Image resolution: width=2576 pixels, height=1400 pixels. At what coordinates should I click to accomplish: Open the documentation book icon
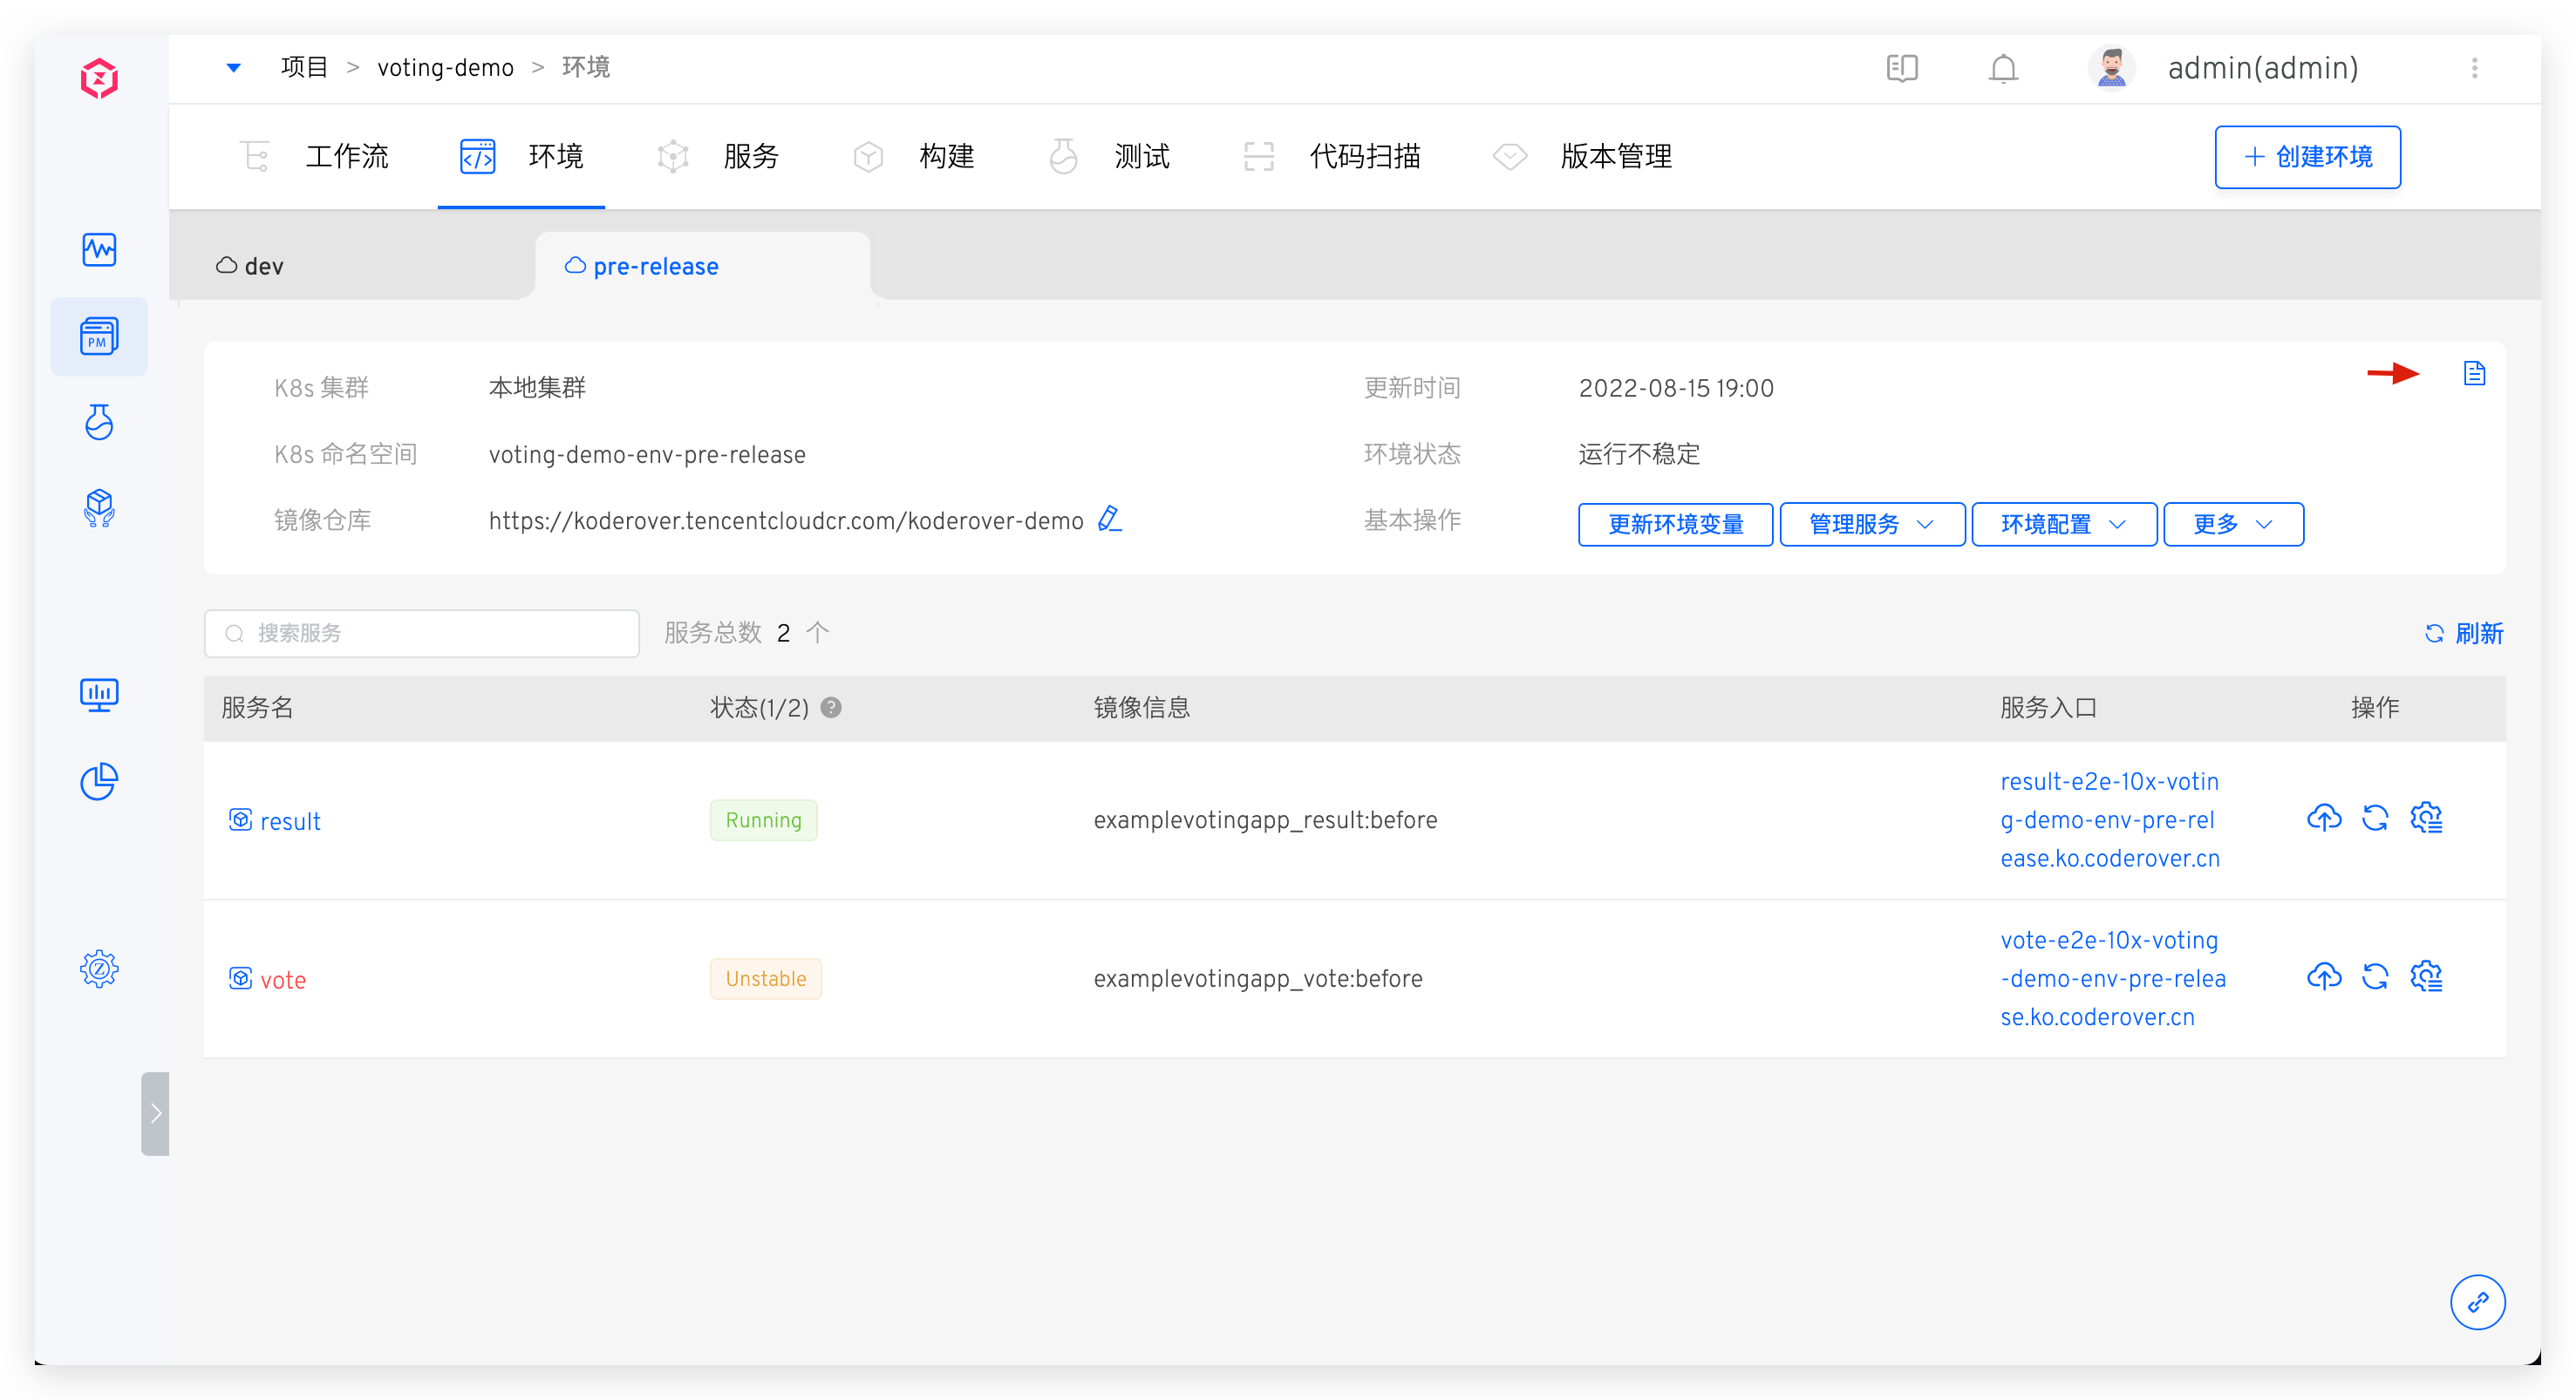coord(1901,68)
